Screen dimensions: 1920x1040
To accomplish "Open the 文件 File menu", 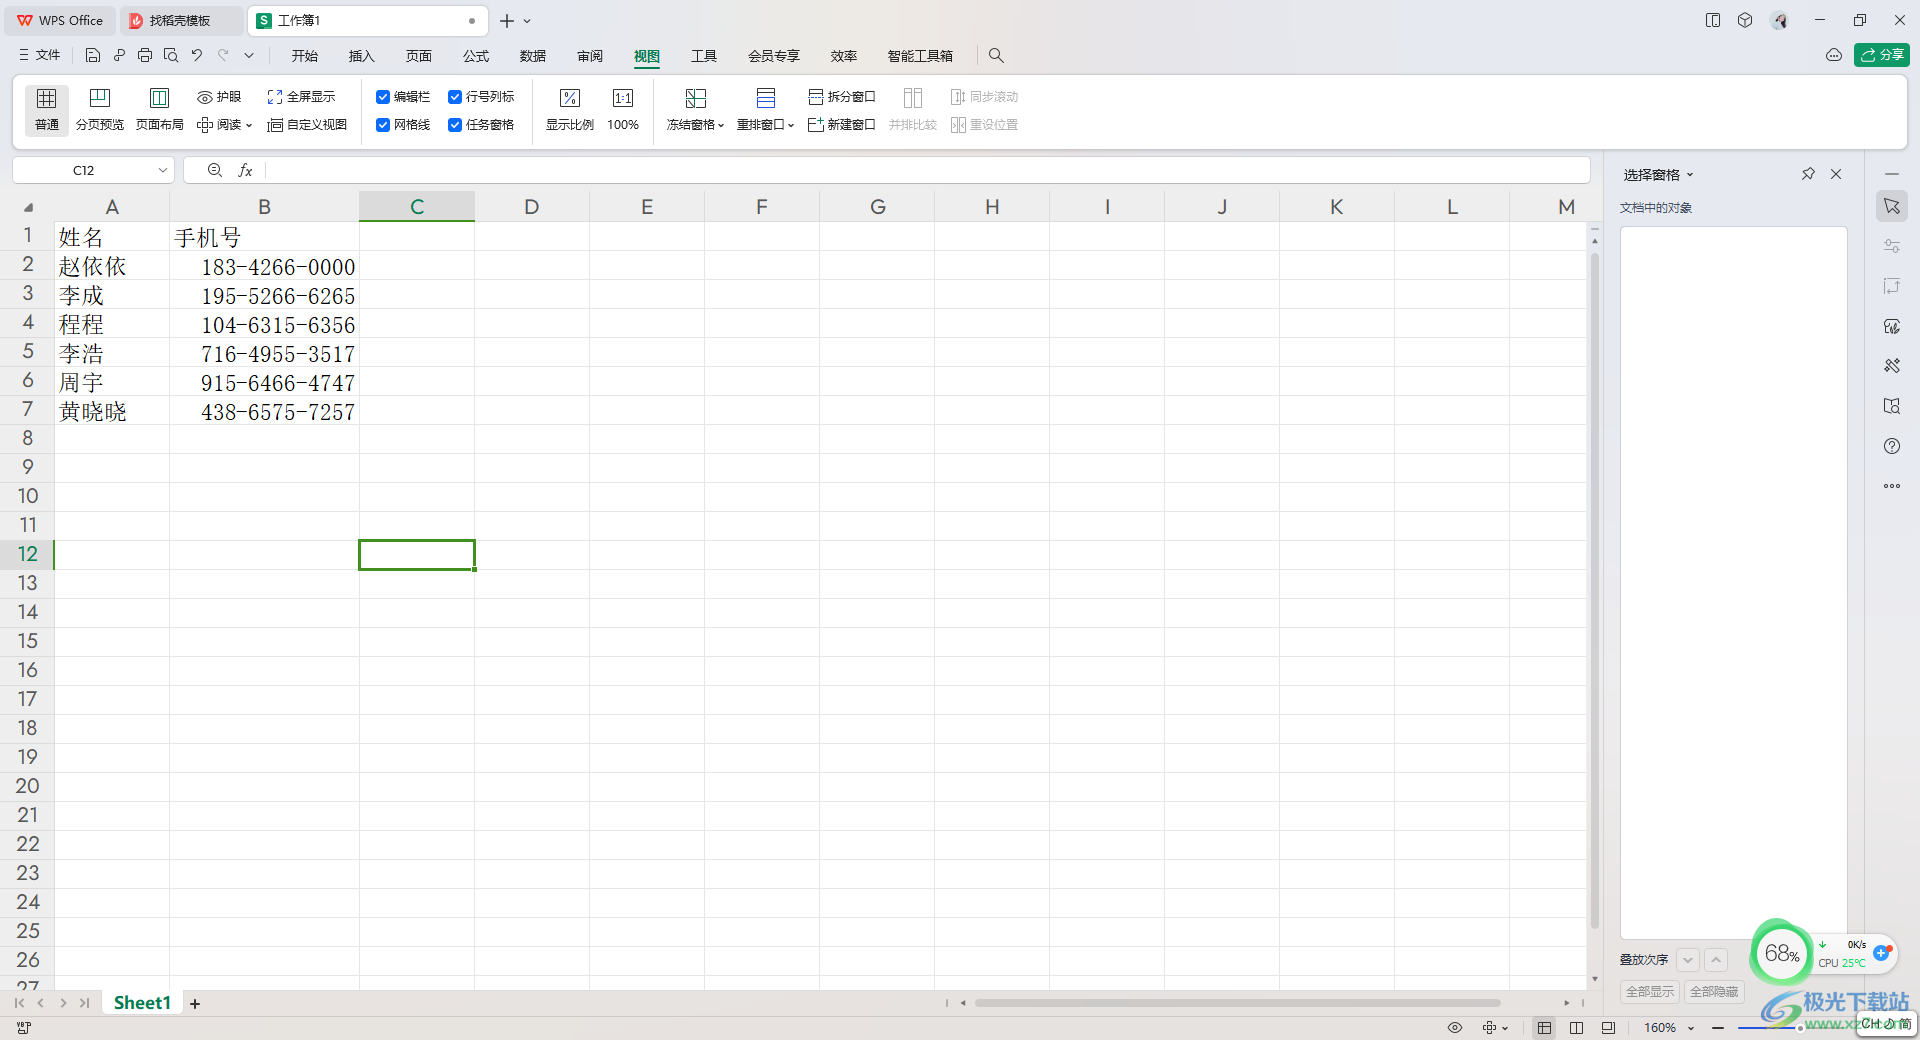I will pos(40,55).
